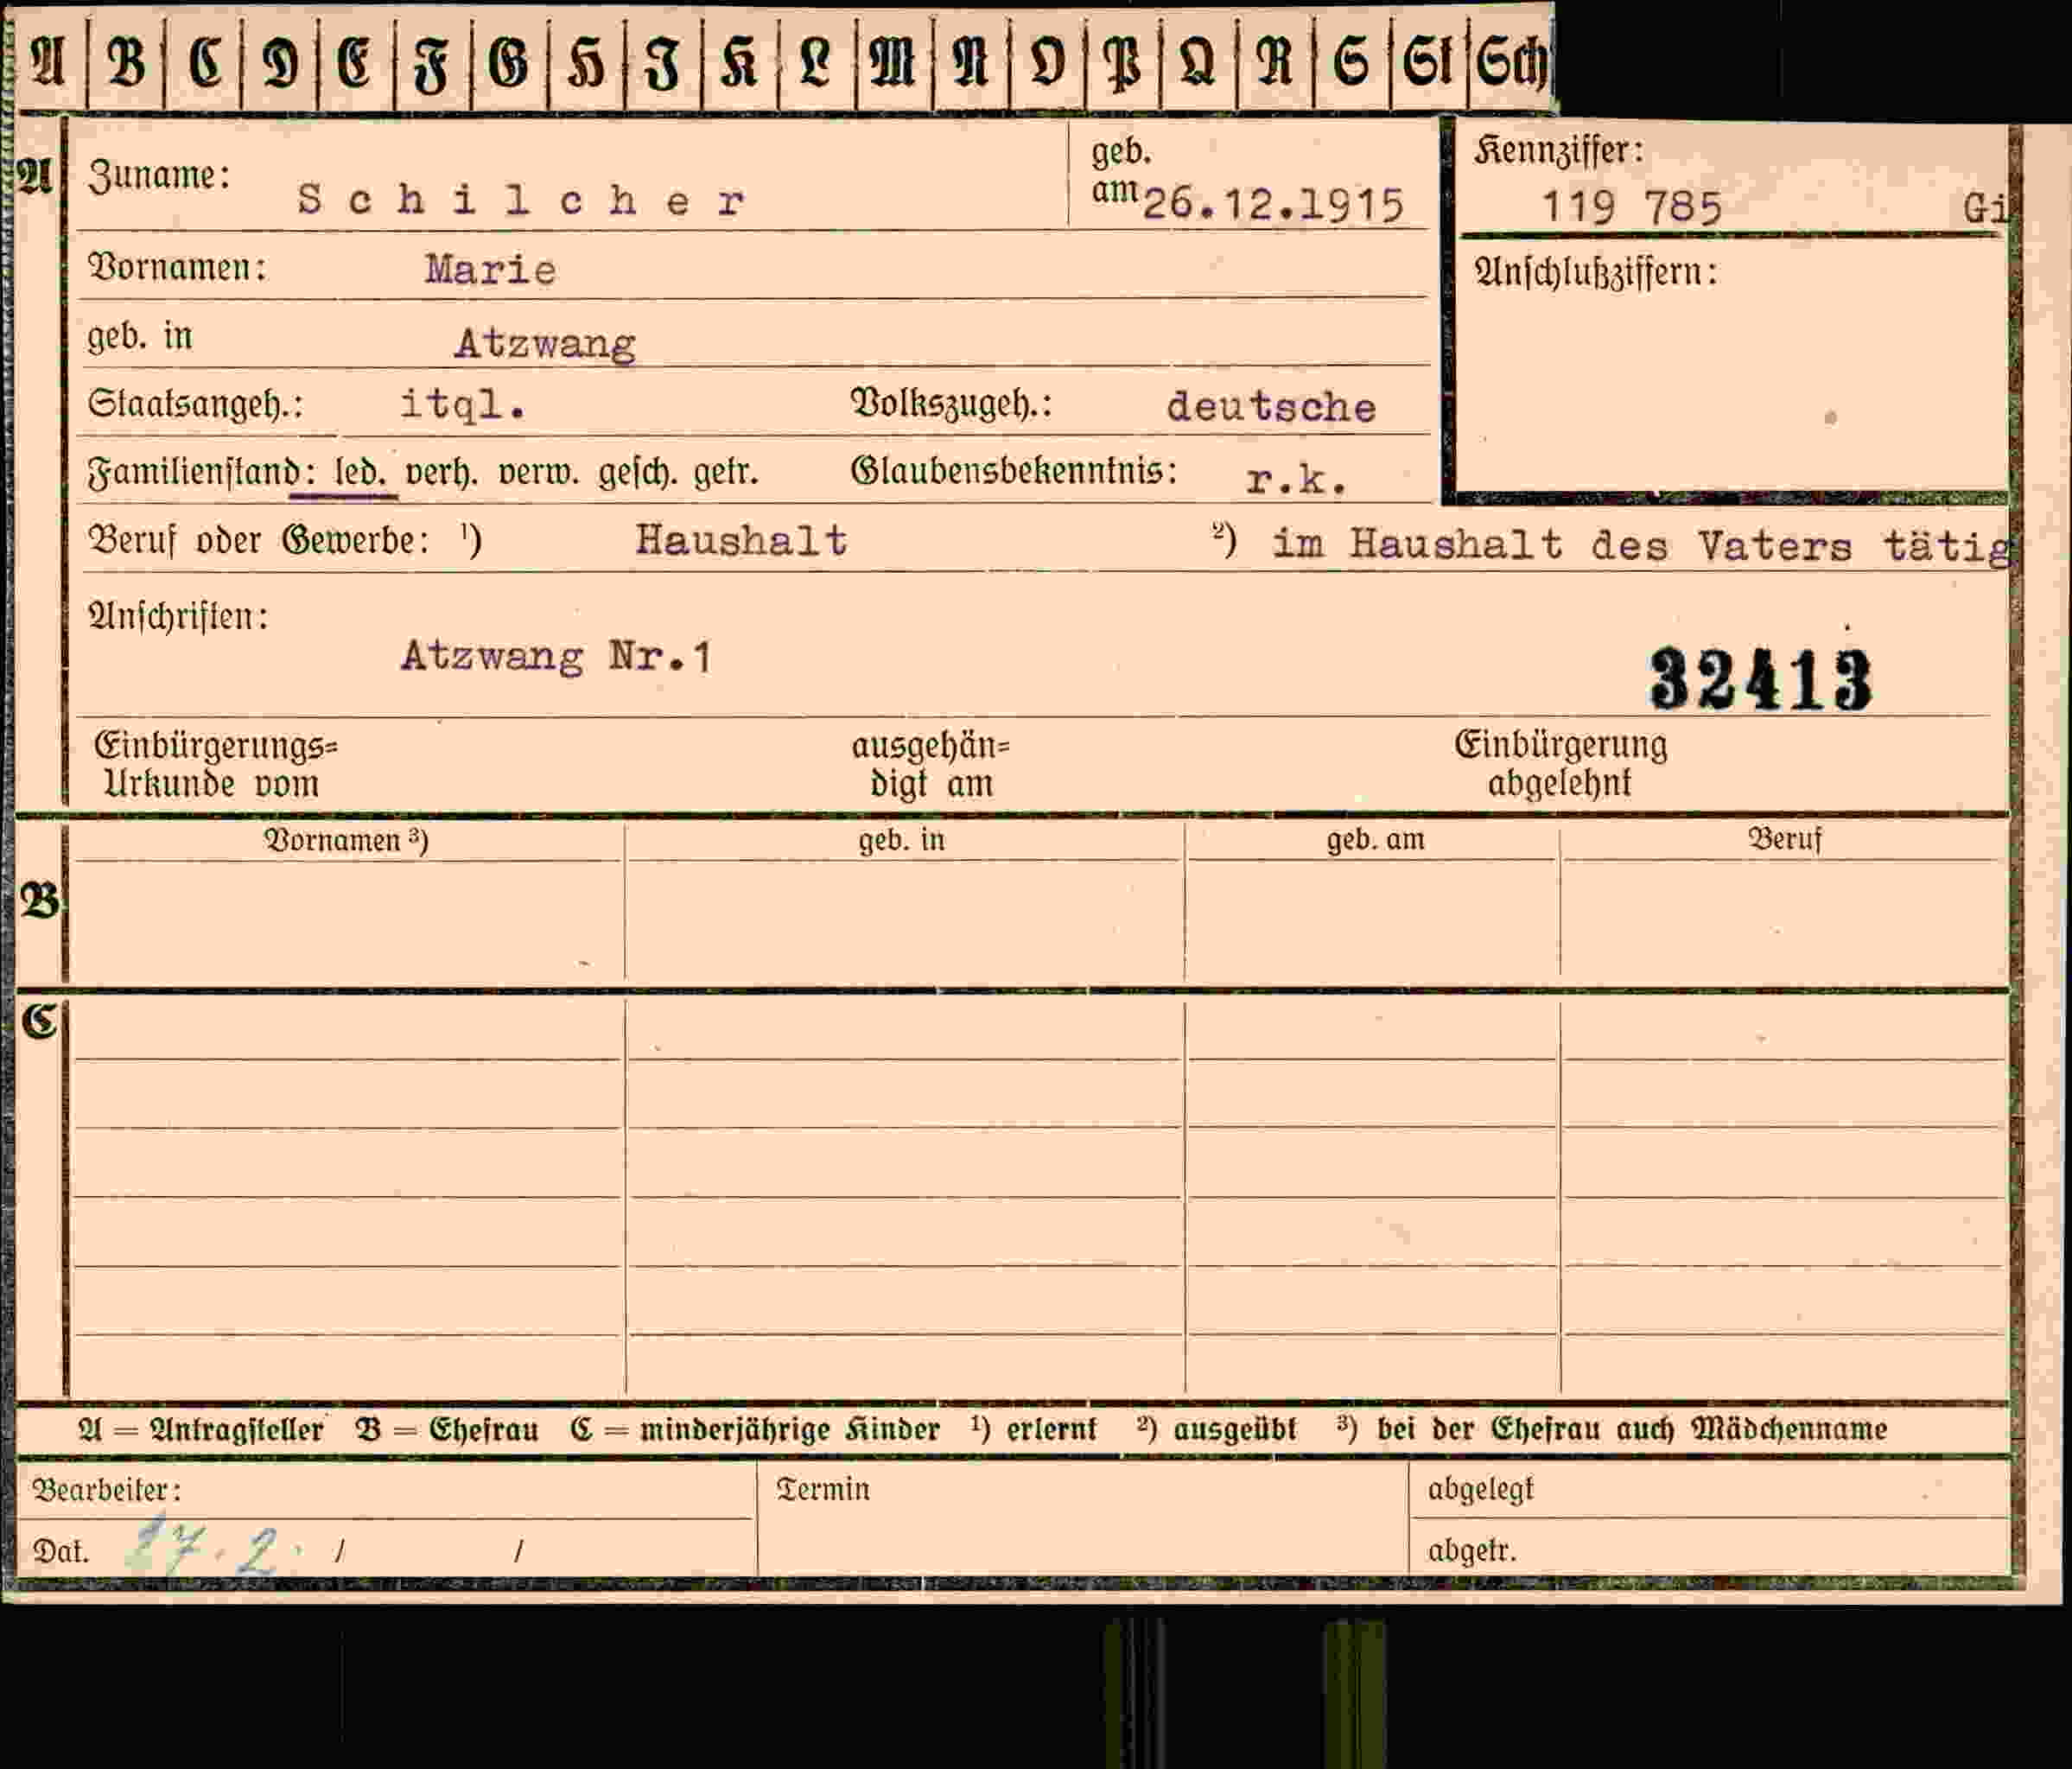Click the nationality value itql.
Image resolution: width=2072 pixels, height=1769 pixels.
point(462,404)
